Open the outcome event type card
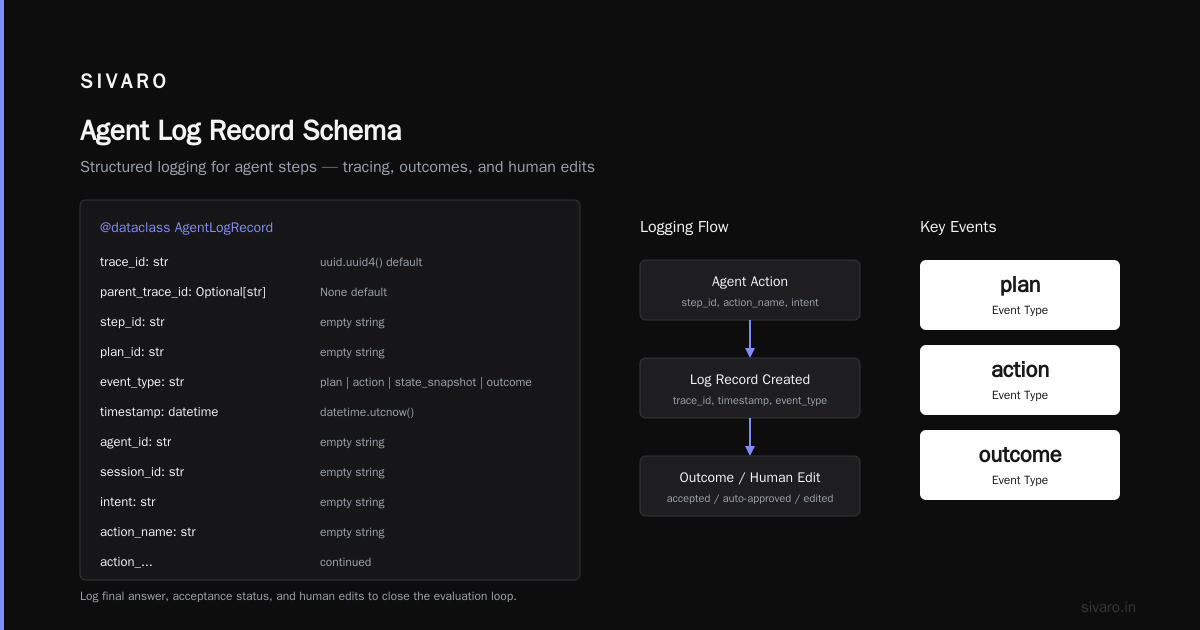 tap(1020, 465)
